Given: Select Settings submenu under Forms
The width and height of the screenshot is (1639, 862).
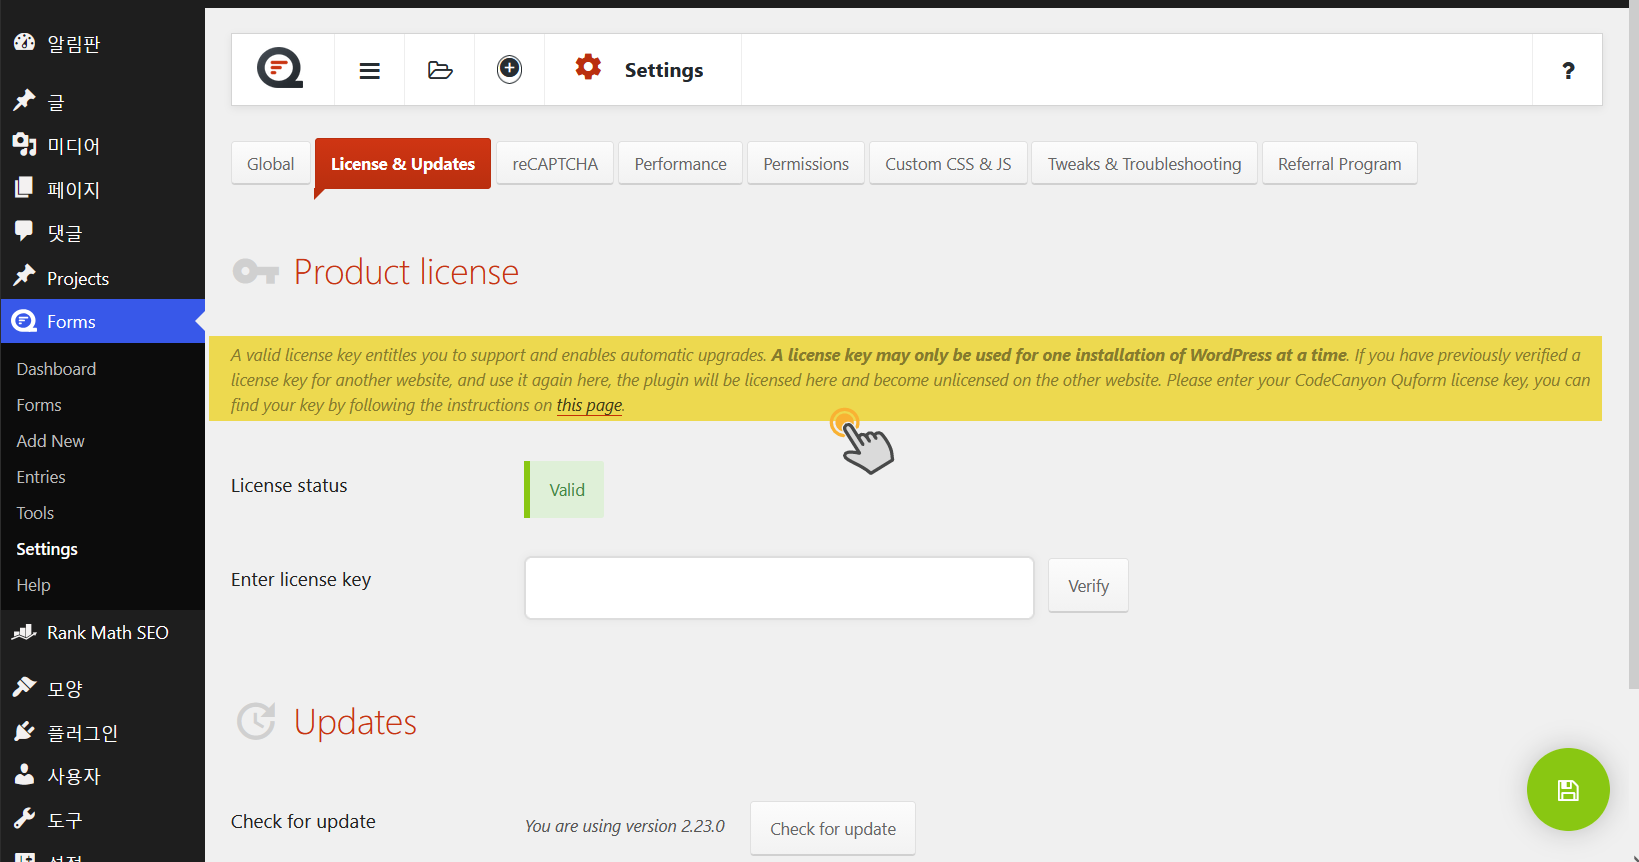Looking at the screenshot, I should pyautogui.click(x=47, y=549).
